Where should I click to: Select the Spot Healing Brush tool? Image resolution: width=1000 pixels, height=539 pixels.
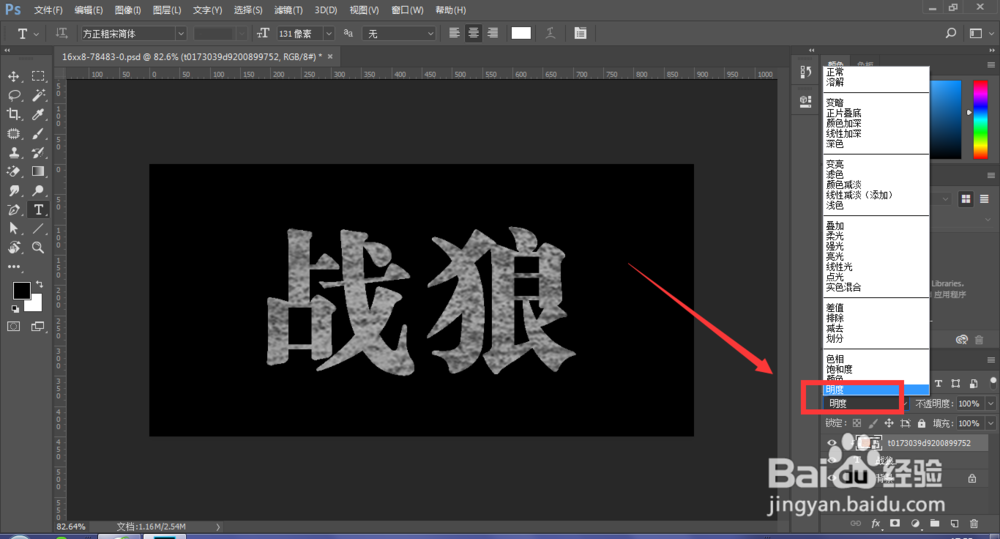[13, 133]
